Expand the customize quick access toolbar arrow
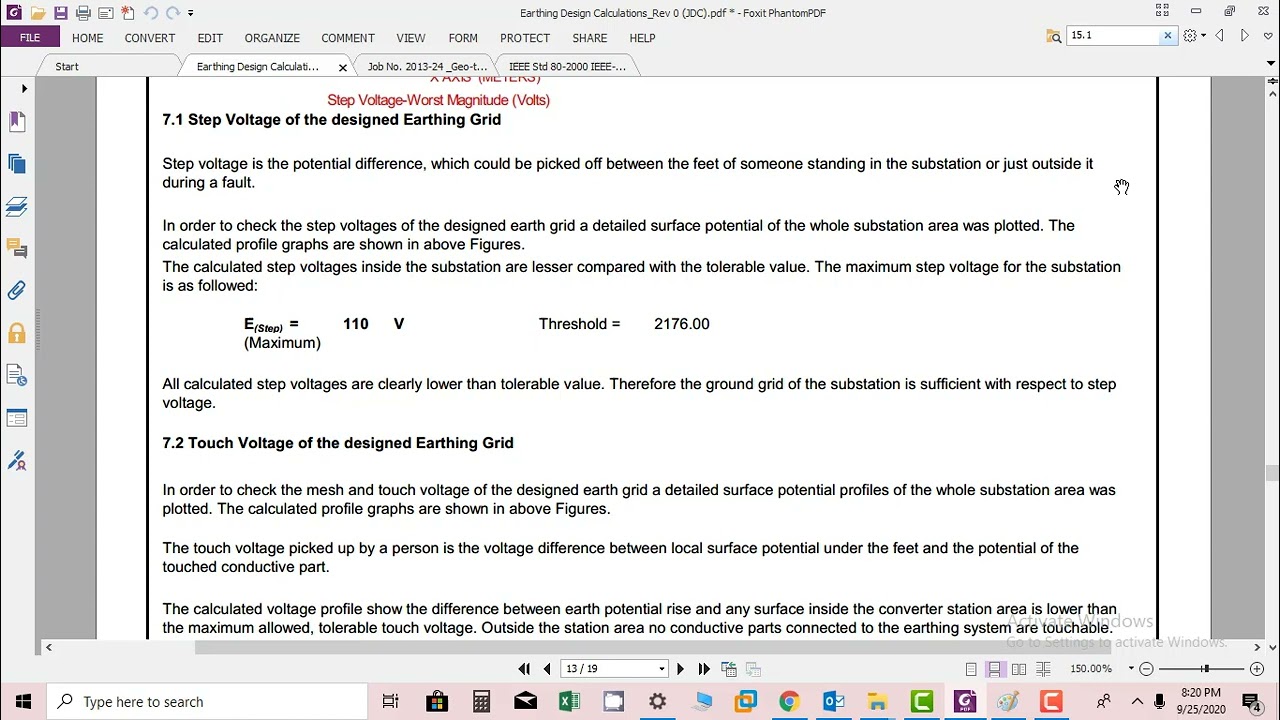The height and width of the screenshot is (720, 1280). [x=190, y=13]
